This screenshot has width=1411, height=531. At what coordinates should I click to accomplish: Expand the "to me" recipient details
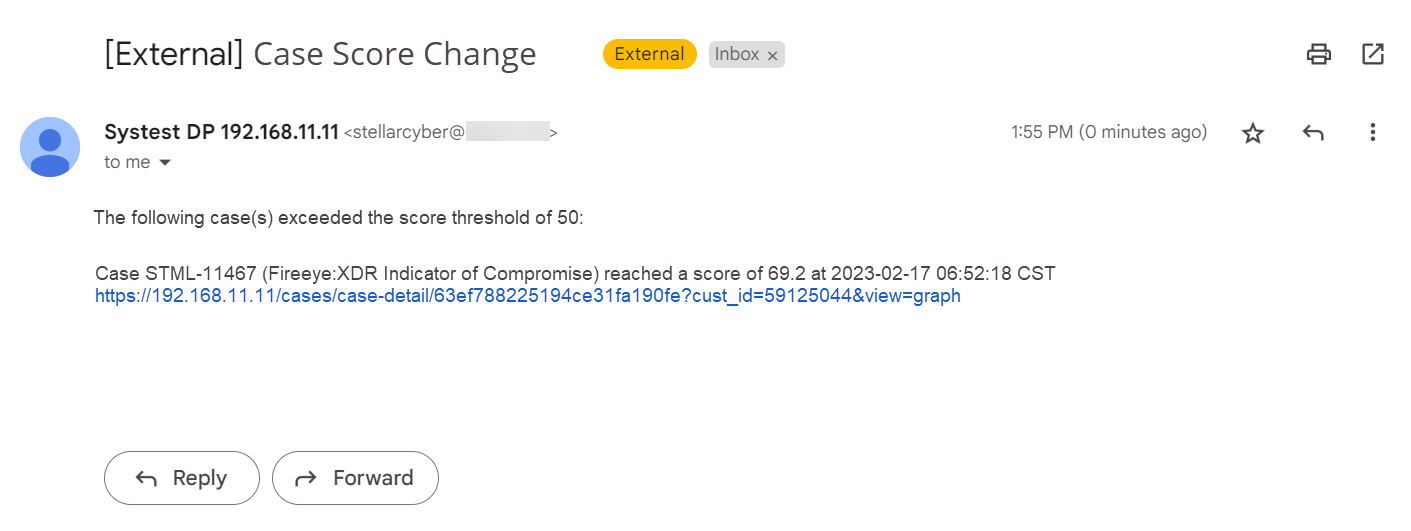[x=165, y=163]
